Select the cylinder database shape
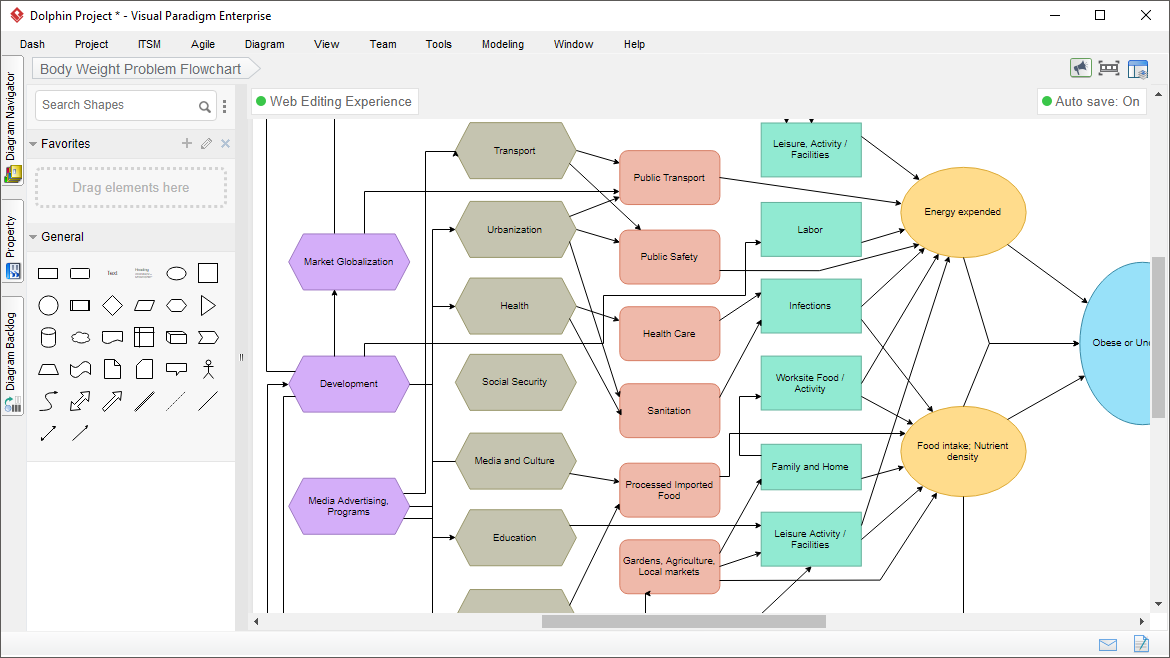Viewport: 1170px width, 658px height. (48, 338)
